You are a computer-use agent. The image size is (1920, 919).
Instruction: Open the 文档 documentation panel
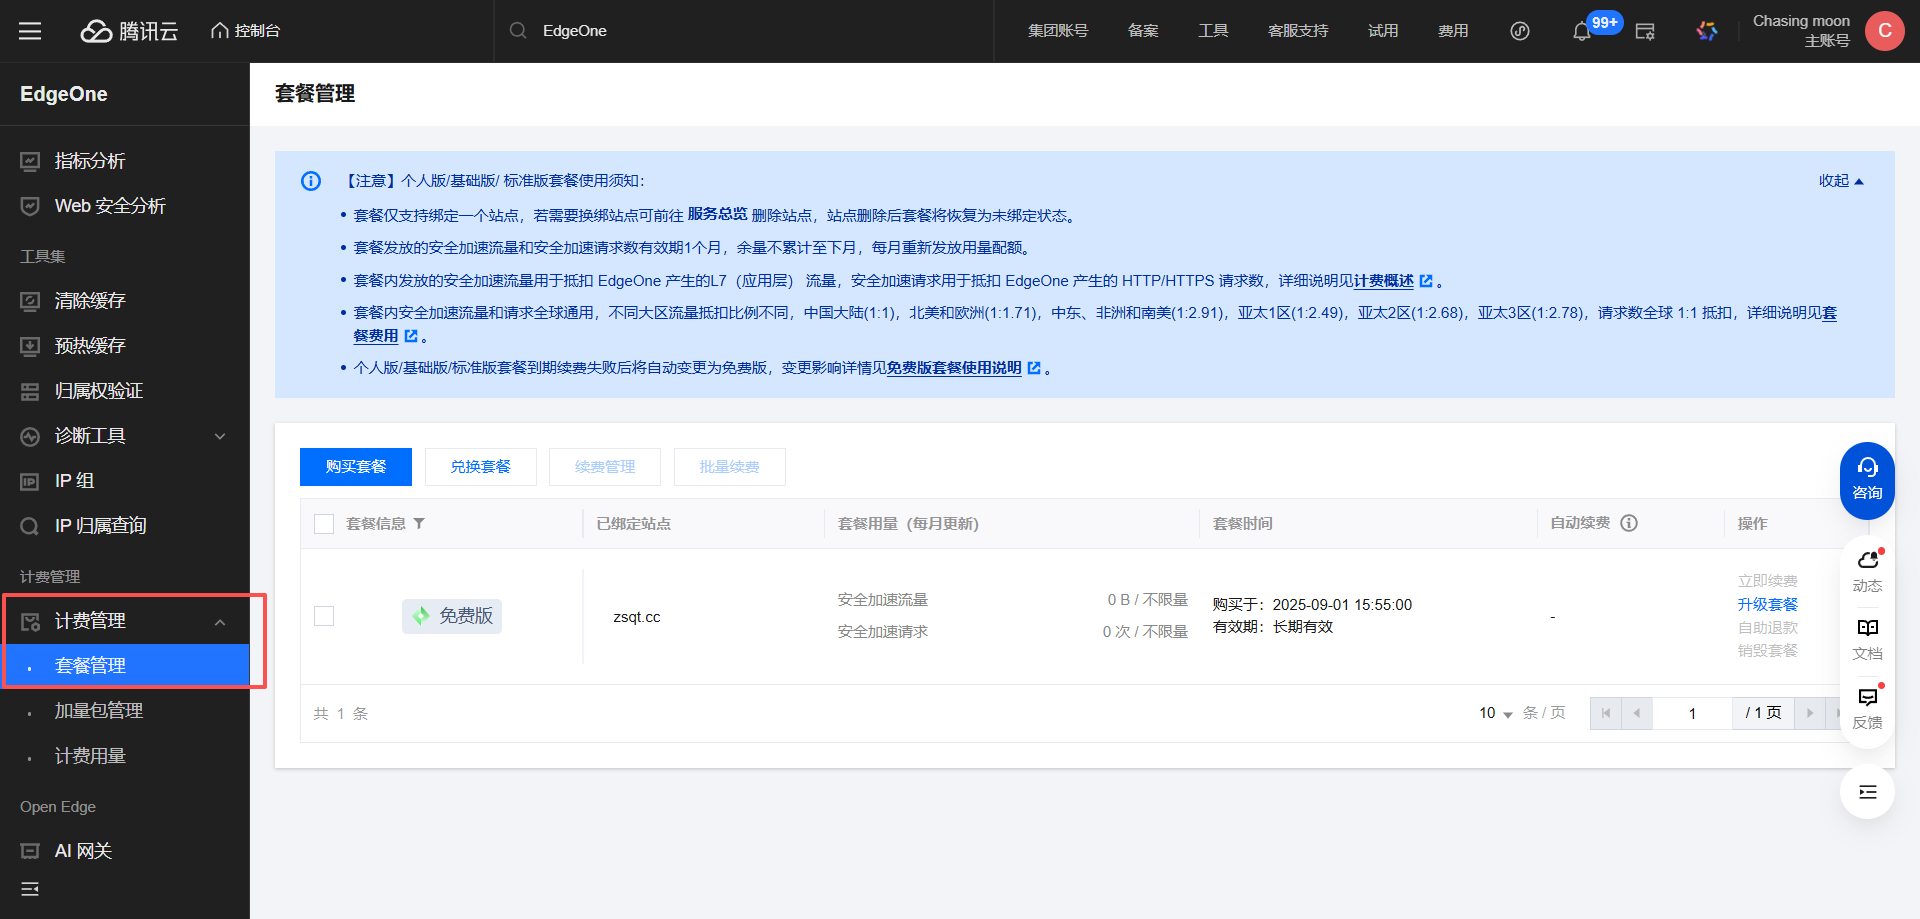click(x=1867, y=639)
